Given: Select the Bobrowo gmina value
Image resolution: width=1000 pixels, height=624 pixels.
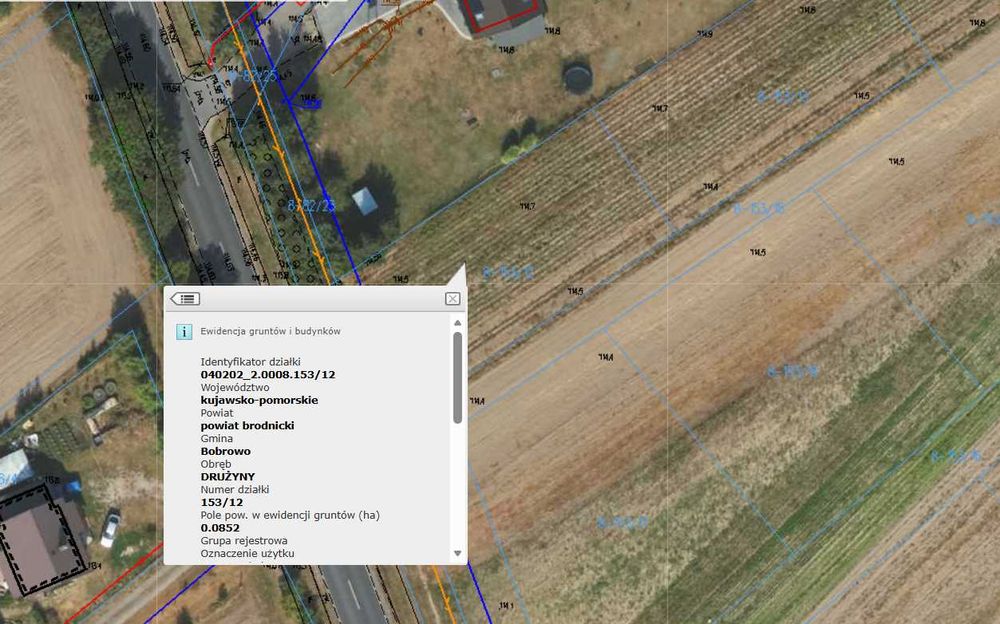Looking at the screenshot, I should pyautogui.click(x=226, y=451).
